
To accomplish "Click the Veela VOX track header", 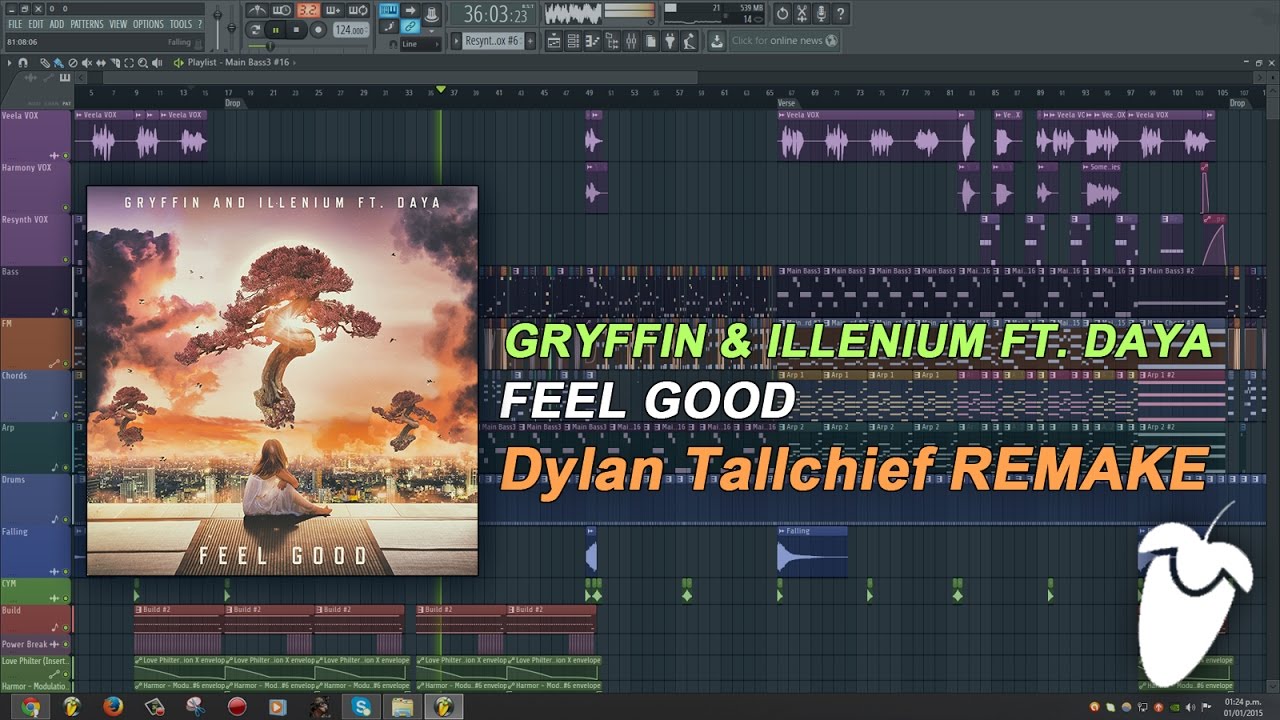I will pos(36,135).
